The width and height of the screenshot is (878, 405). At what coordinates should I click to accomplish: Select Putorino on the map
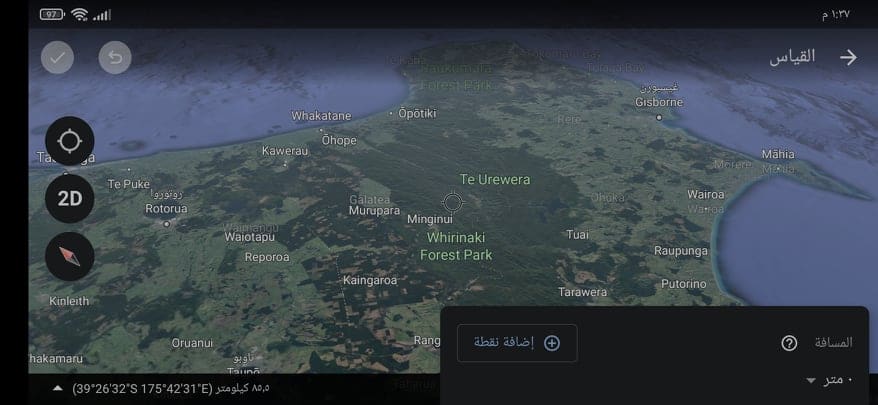tap(684, 284)
